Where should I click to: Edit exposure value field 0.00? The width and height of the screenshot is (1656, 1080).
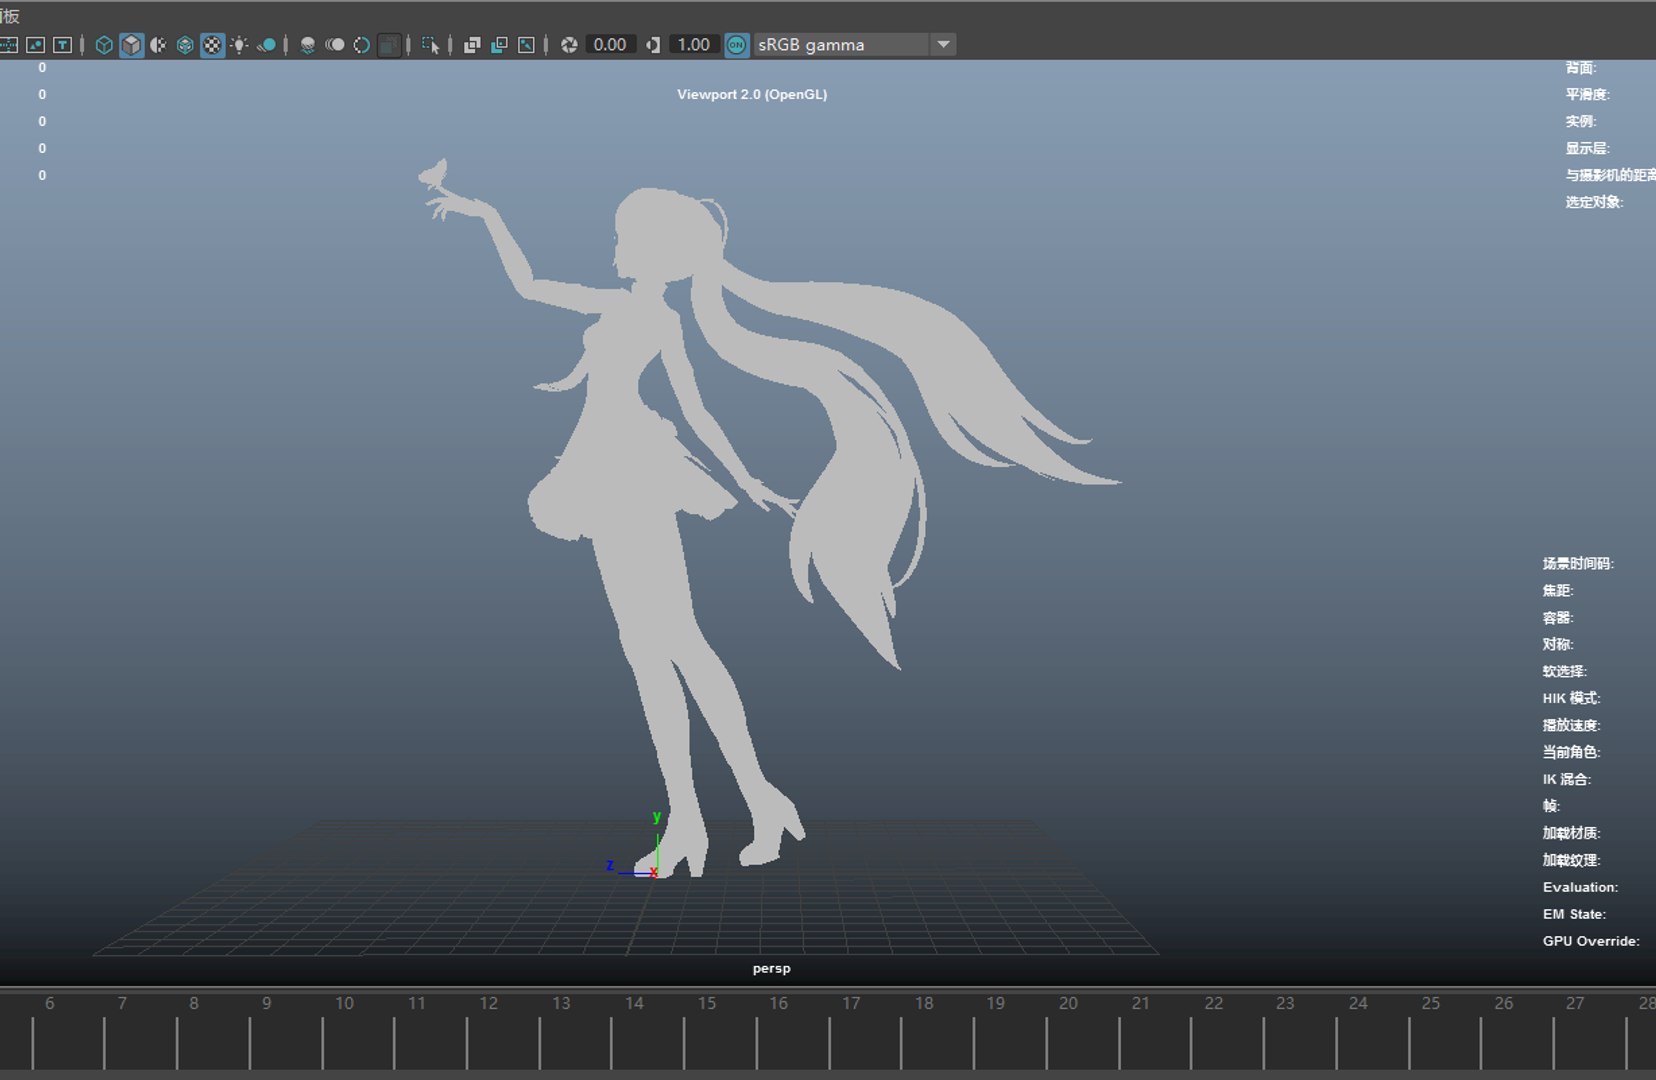pyautogui.click(x=610, y=45)
